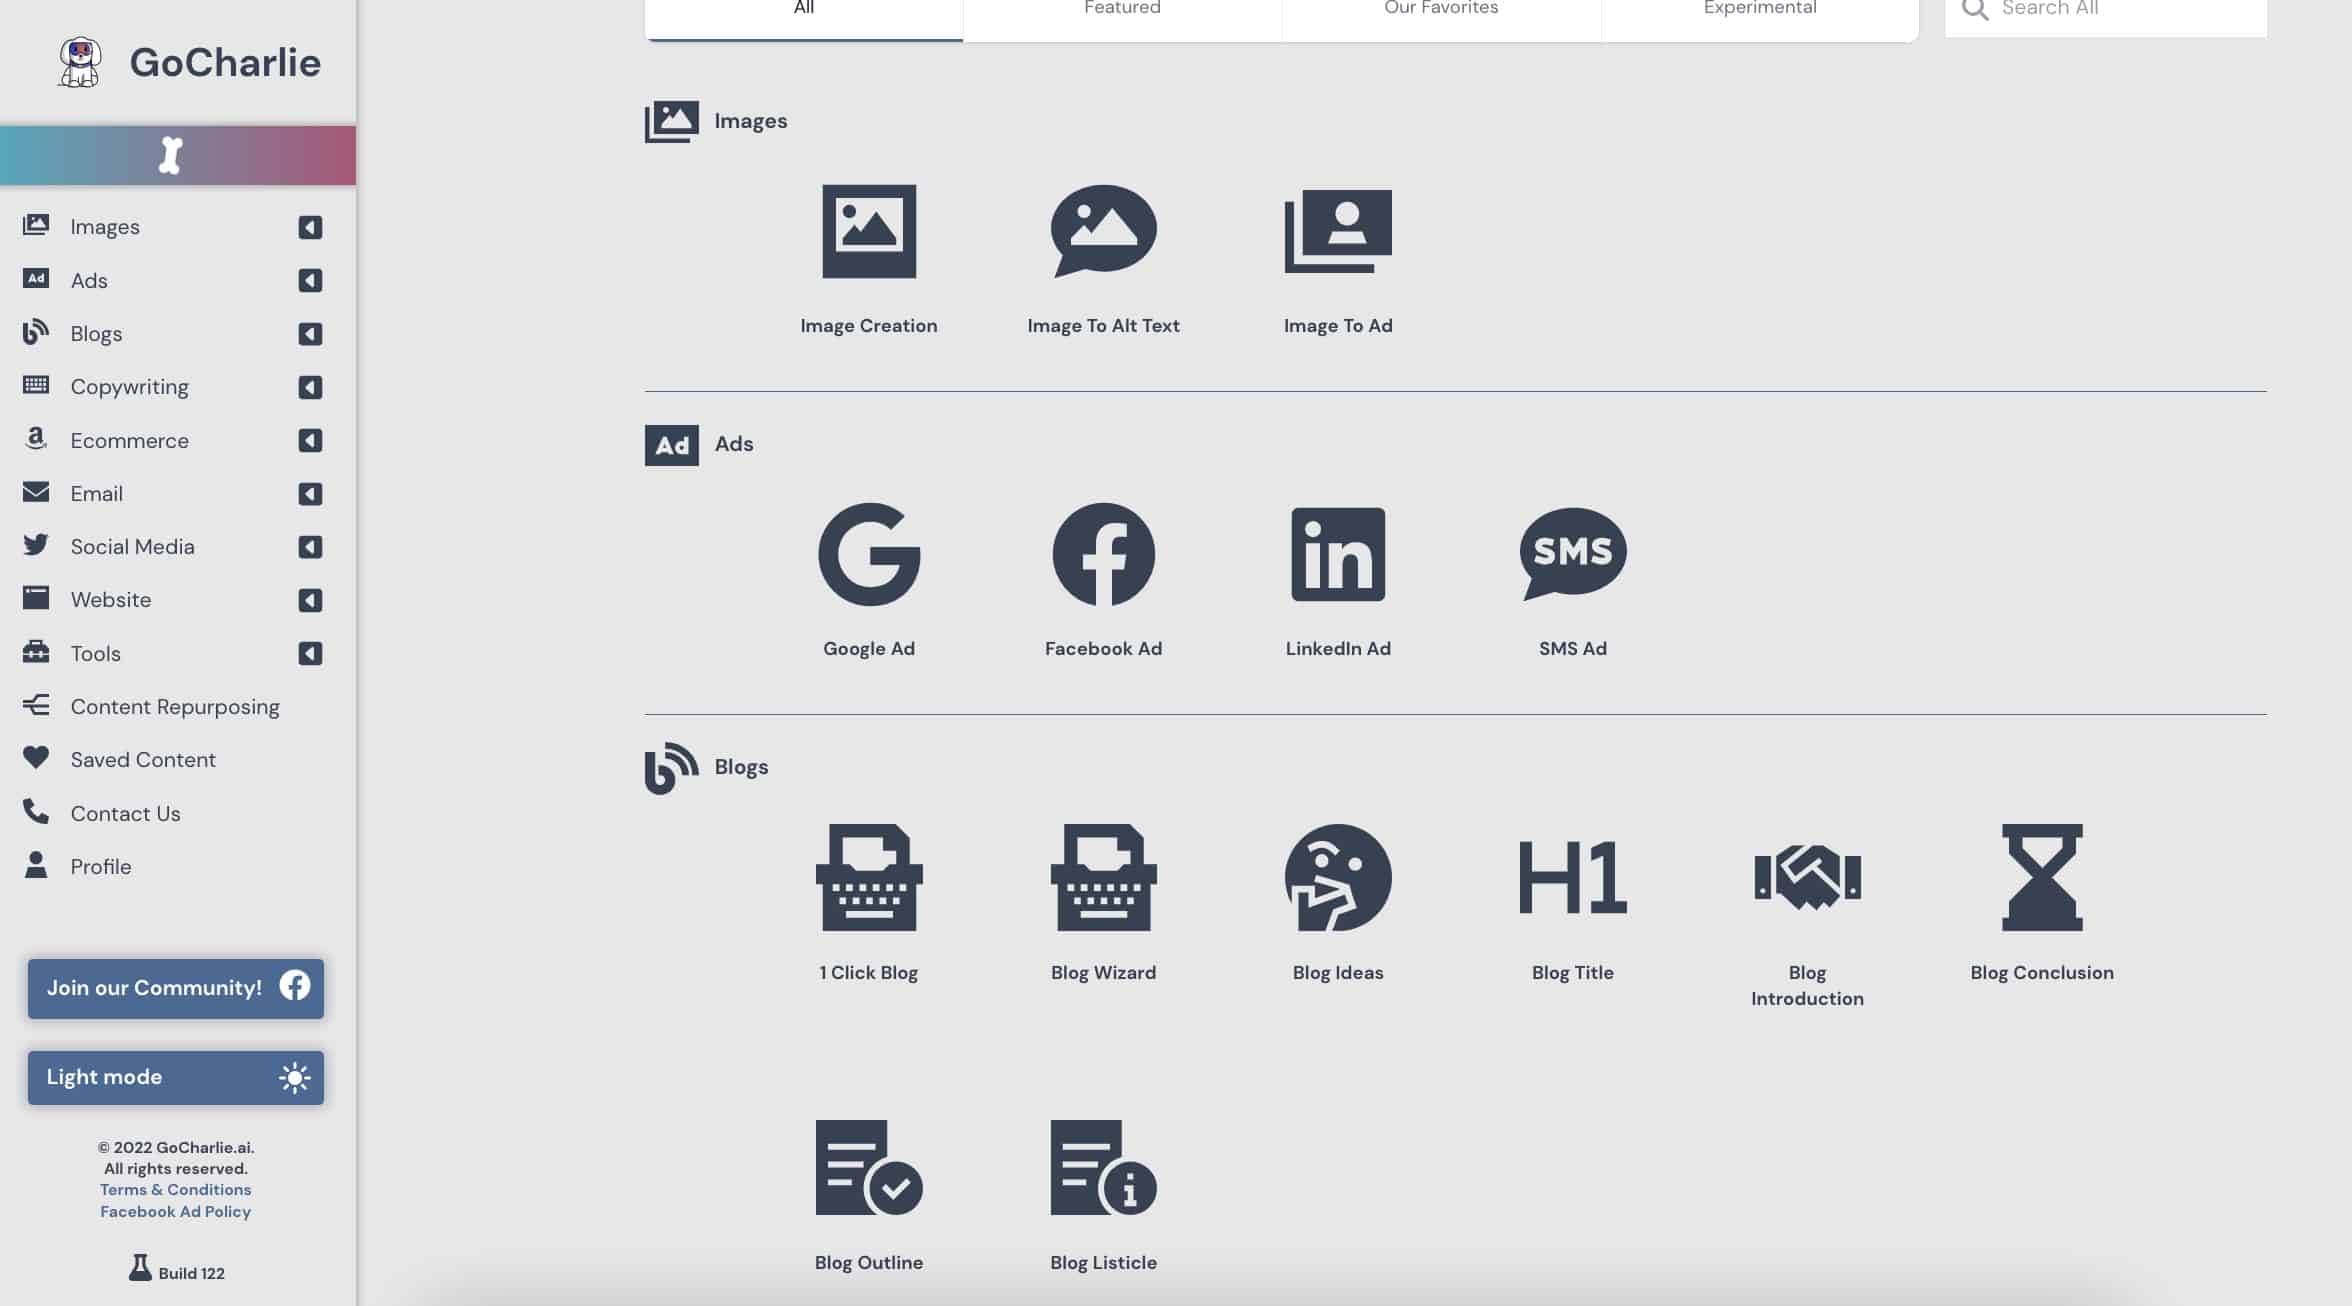Select Tools label in sidebar
This screenshot has height=1306, width=2352.
pos(95,653)
